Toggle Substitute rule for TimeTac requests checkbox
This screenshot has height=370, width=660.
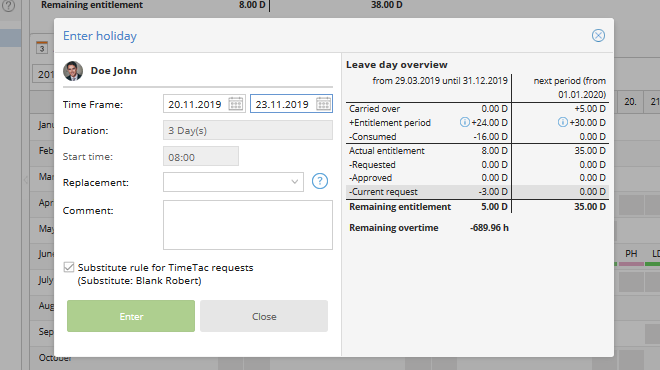click(x=69, y=267)
